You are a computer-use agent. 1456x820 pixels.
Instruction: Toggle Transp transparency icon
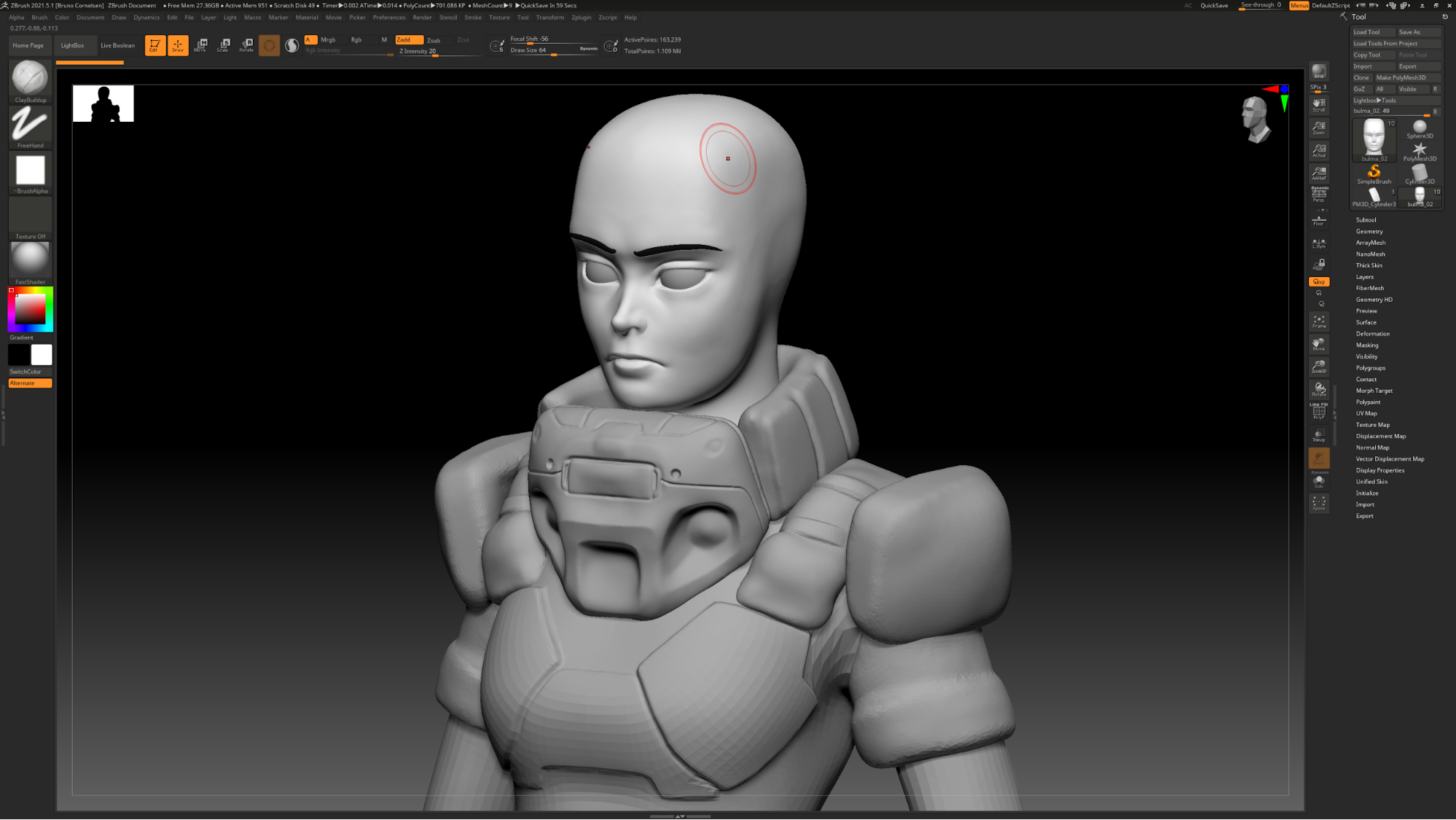click(x=1319, y=435)
